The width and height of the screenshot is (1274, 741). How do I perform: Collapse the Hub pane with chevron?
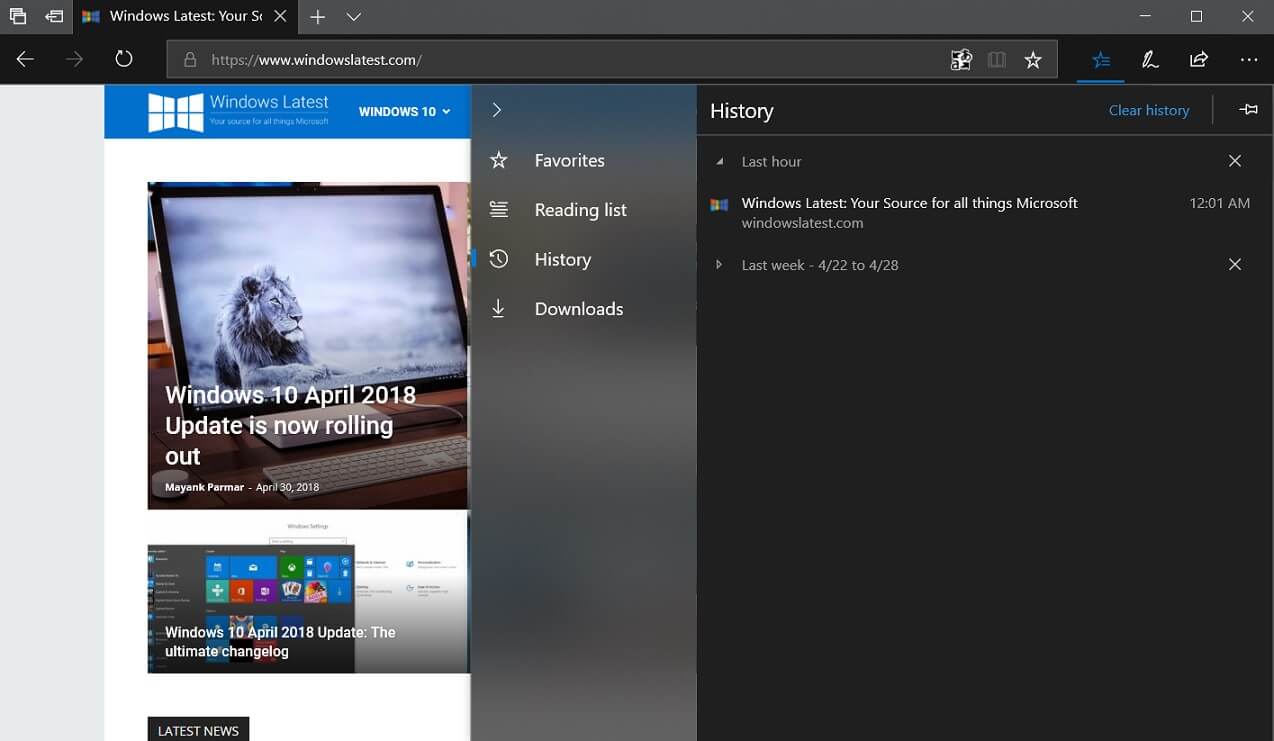[497, 110]
